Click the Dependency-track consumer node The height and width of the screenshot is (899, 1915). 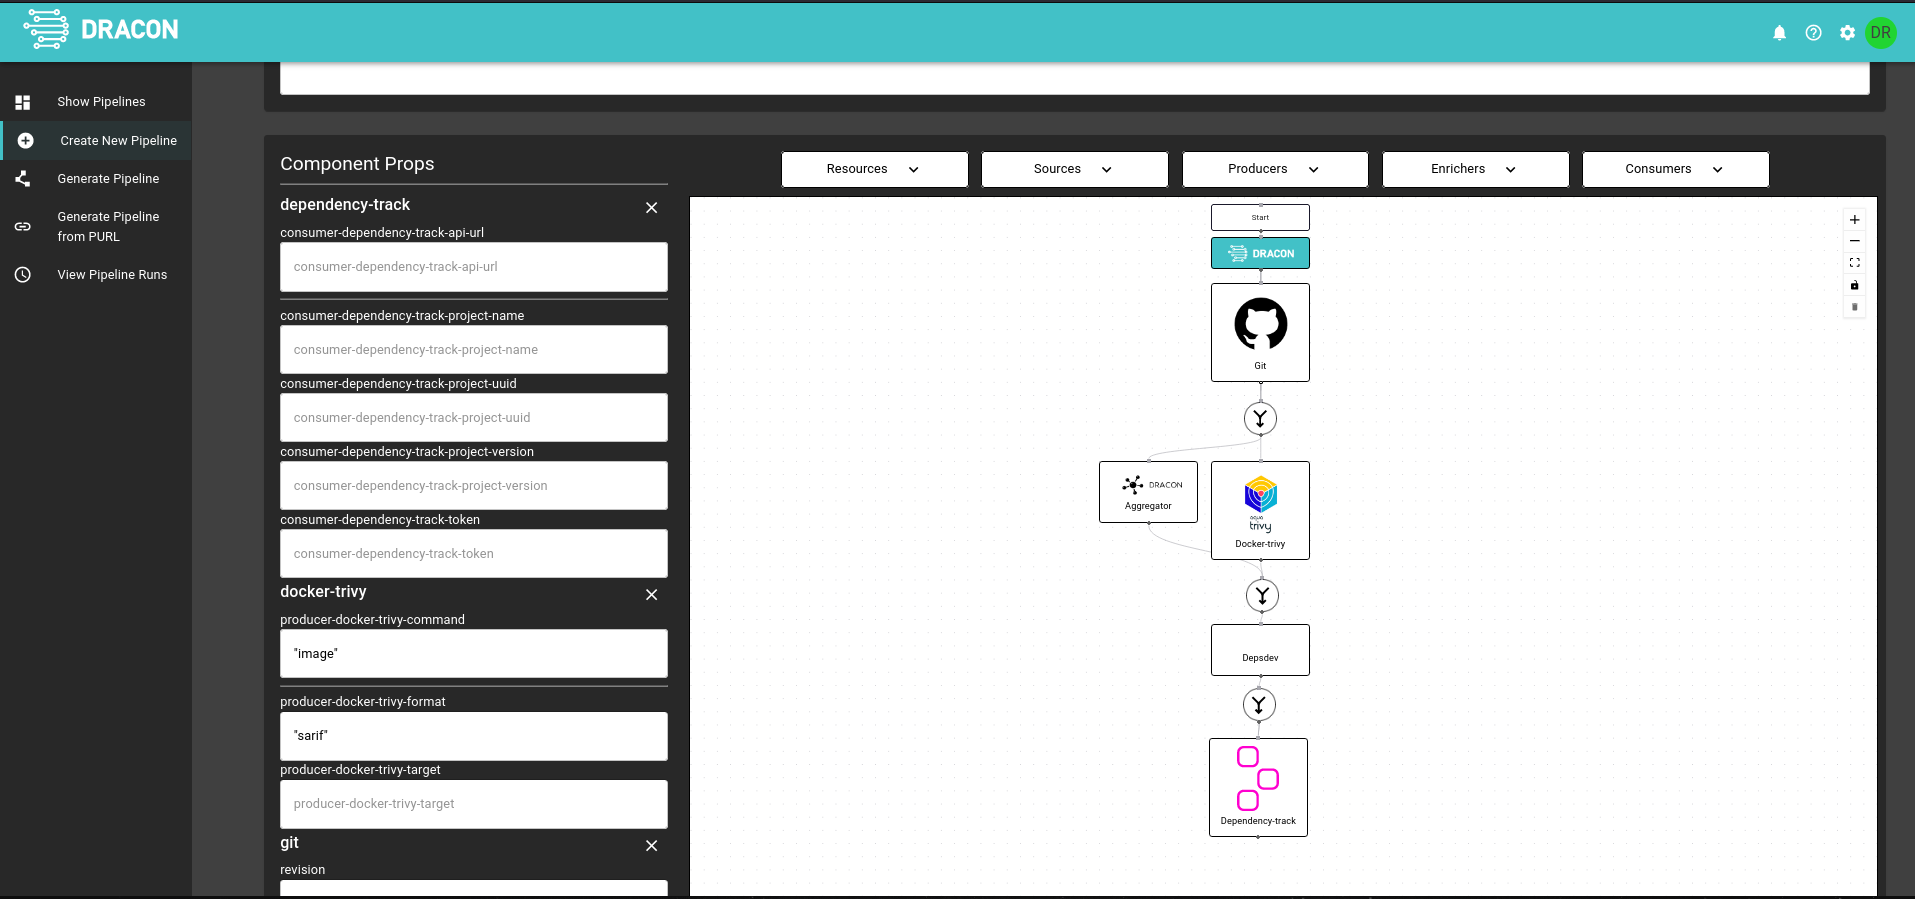click(1258, 787)
